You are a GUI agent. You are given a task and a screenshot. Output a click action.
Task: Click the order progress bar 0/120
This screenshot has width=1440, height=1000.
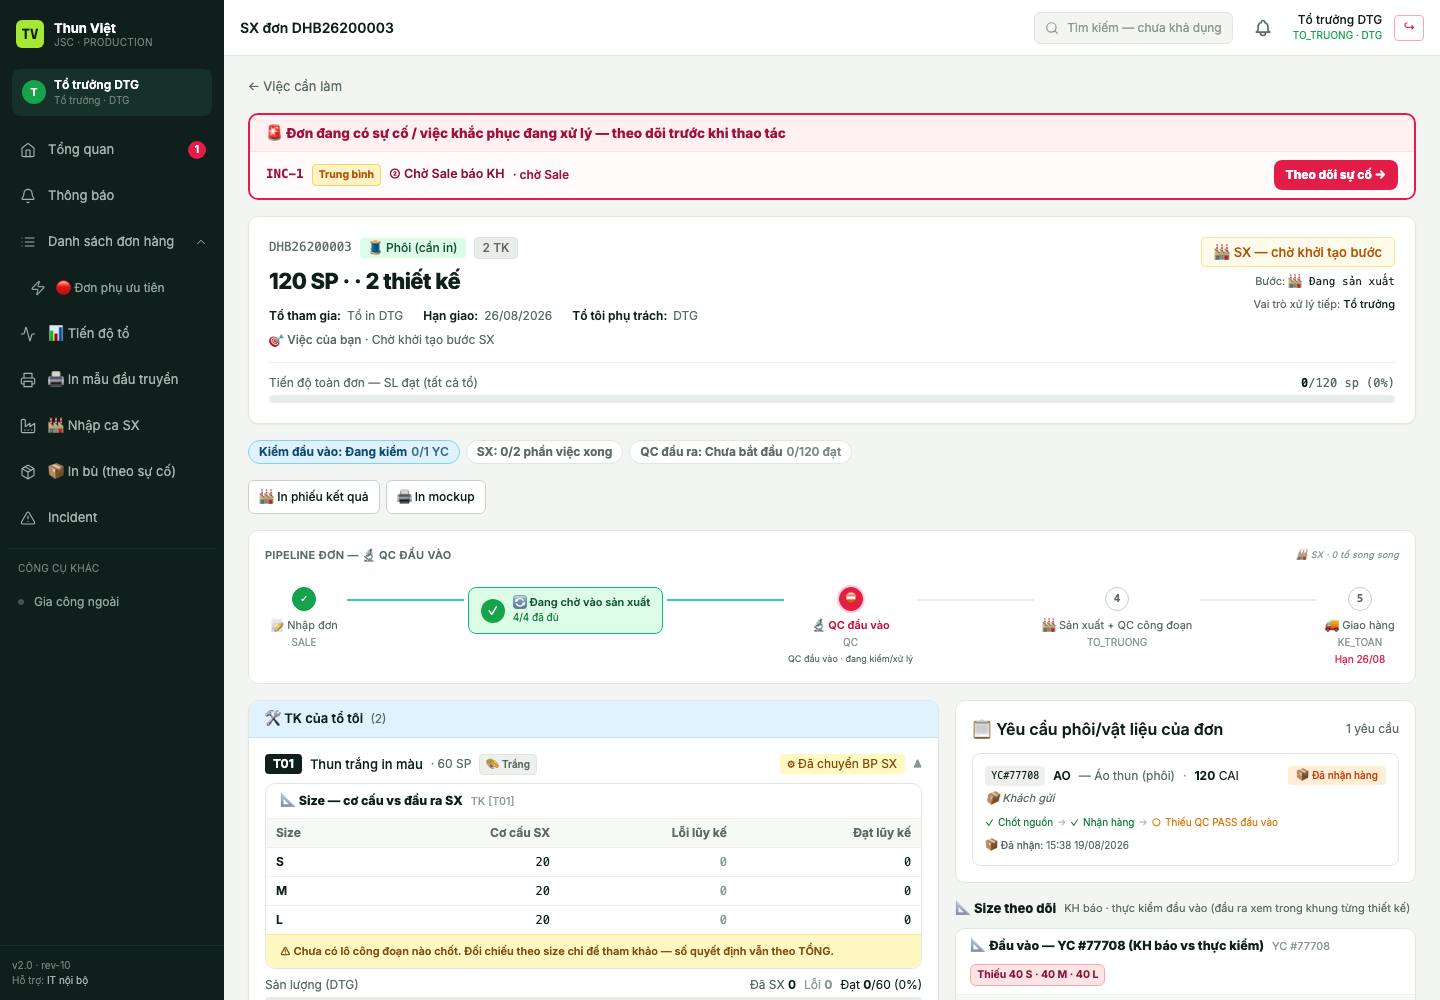pos(832,399)
